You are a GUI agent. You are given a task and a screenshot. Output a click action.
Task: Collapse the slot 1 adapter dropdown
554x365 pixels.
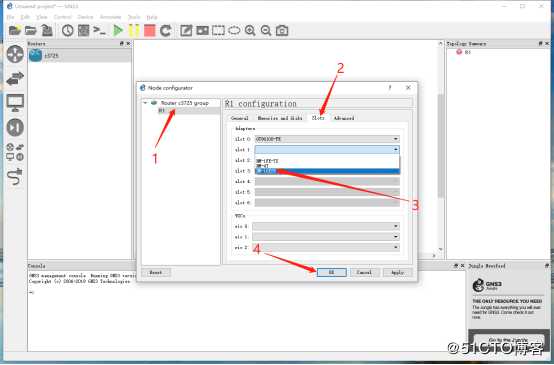click(327, 150)
